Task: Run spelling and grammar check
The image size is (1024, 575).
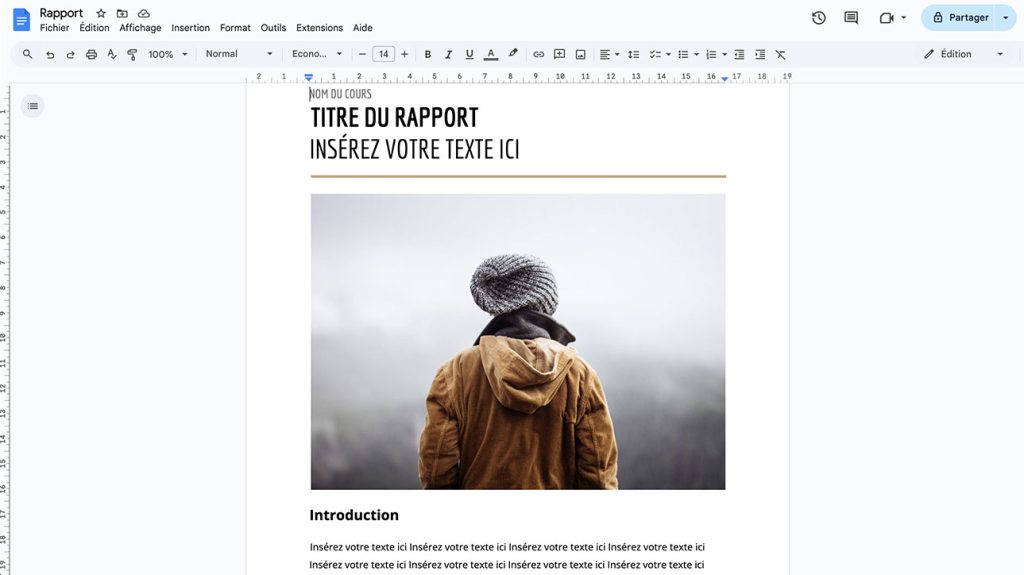Action: coord(112,54)
